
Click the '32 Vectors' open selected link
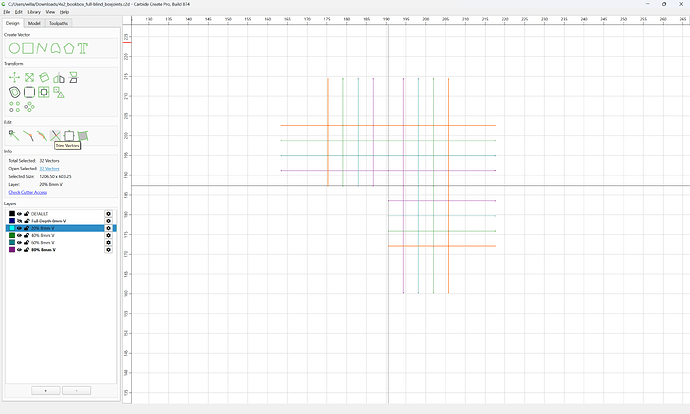pyautogui.click(x=49, y=169)
